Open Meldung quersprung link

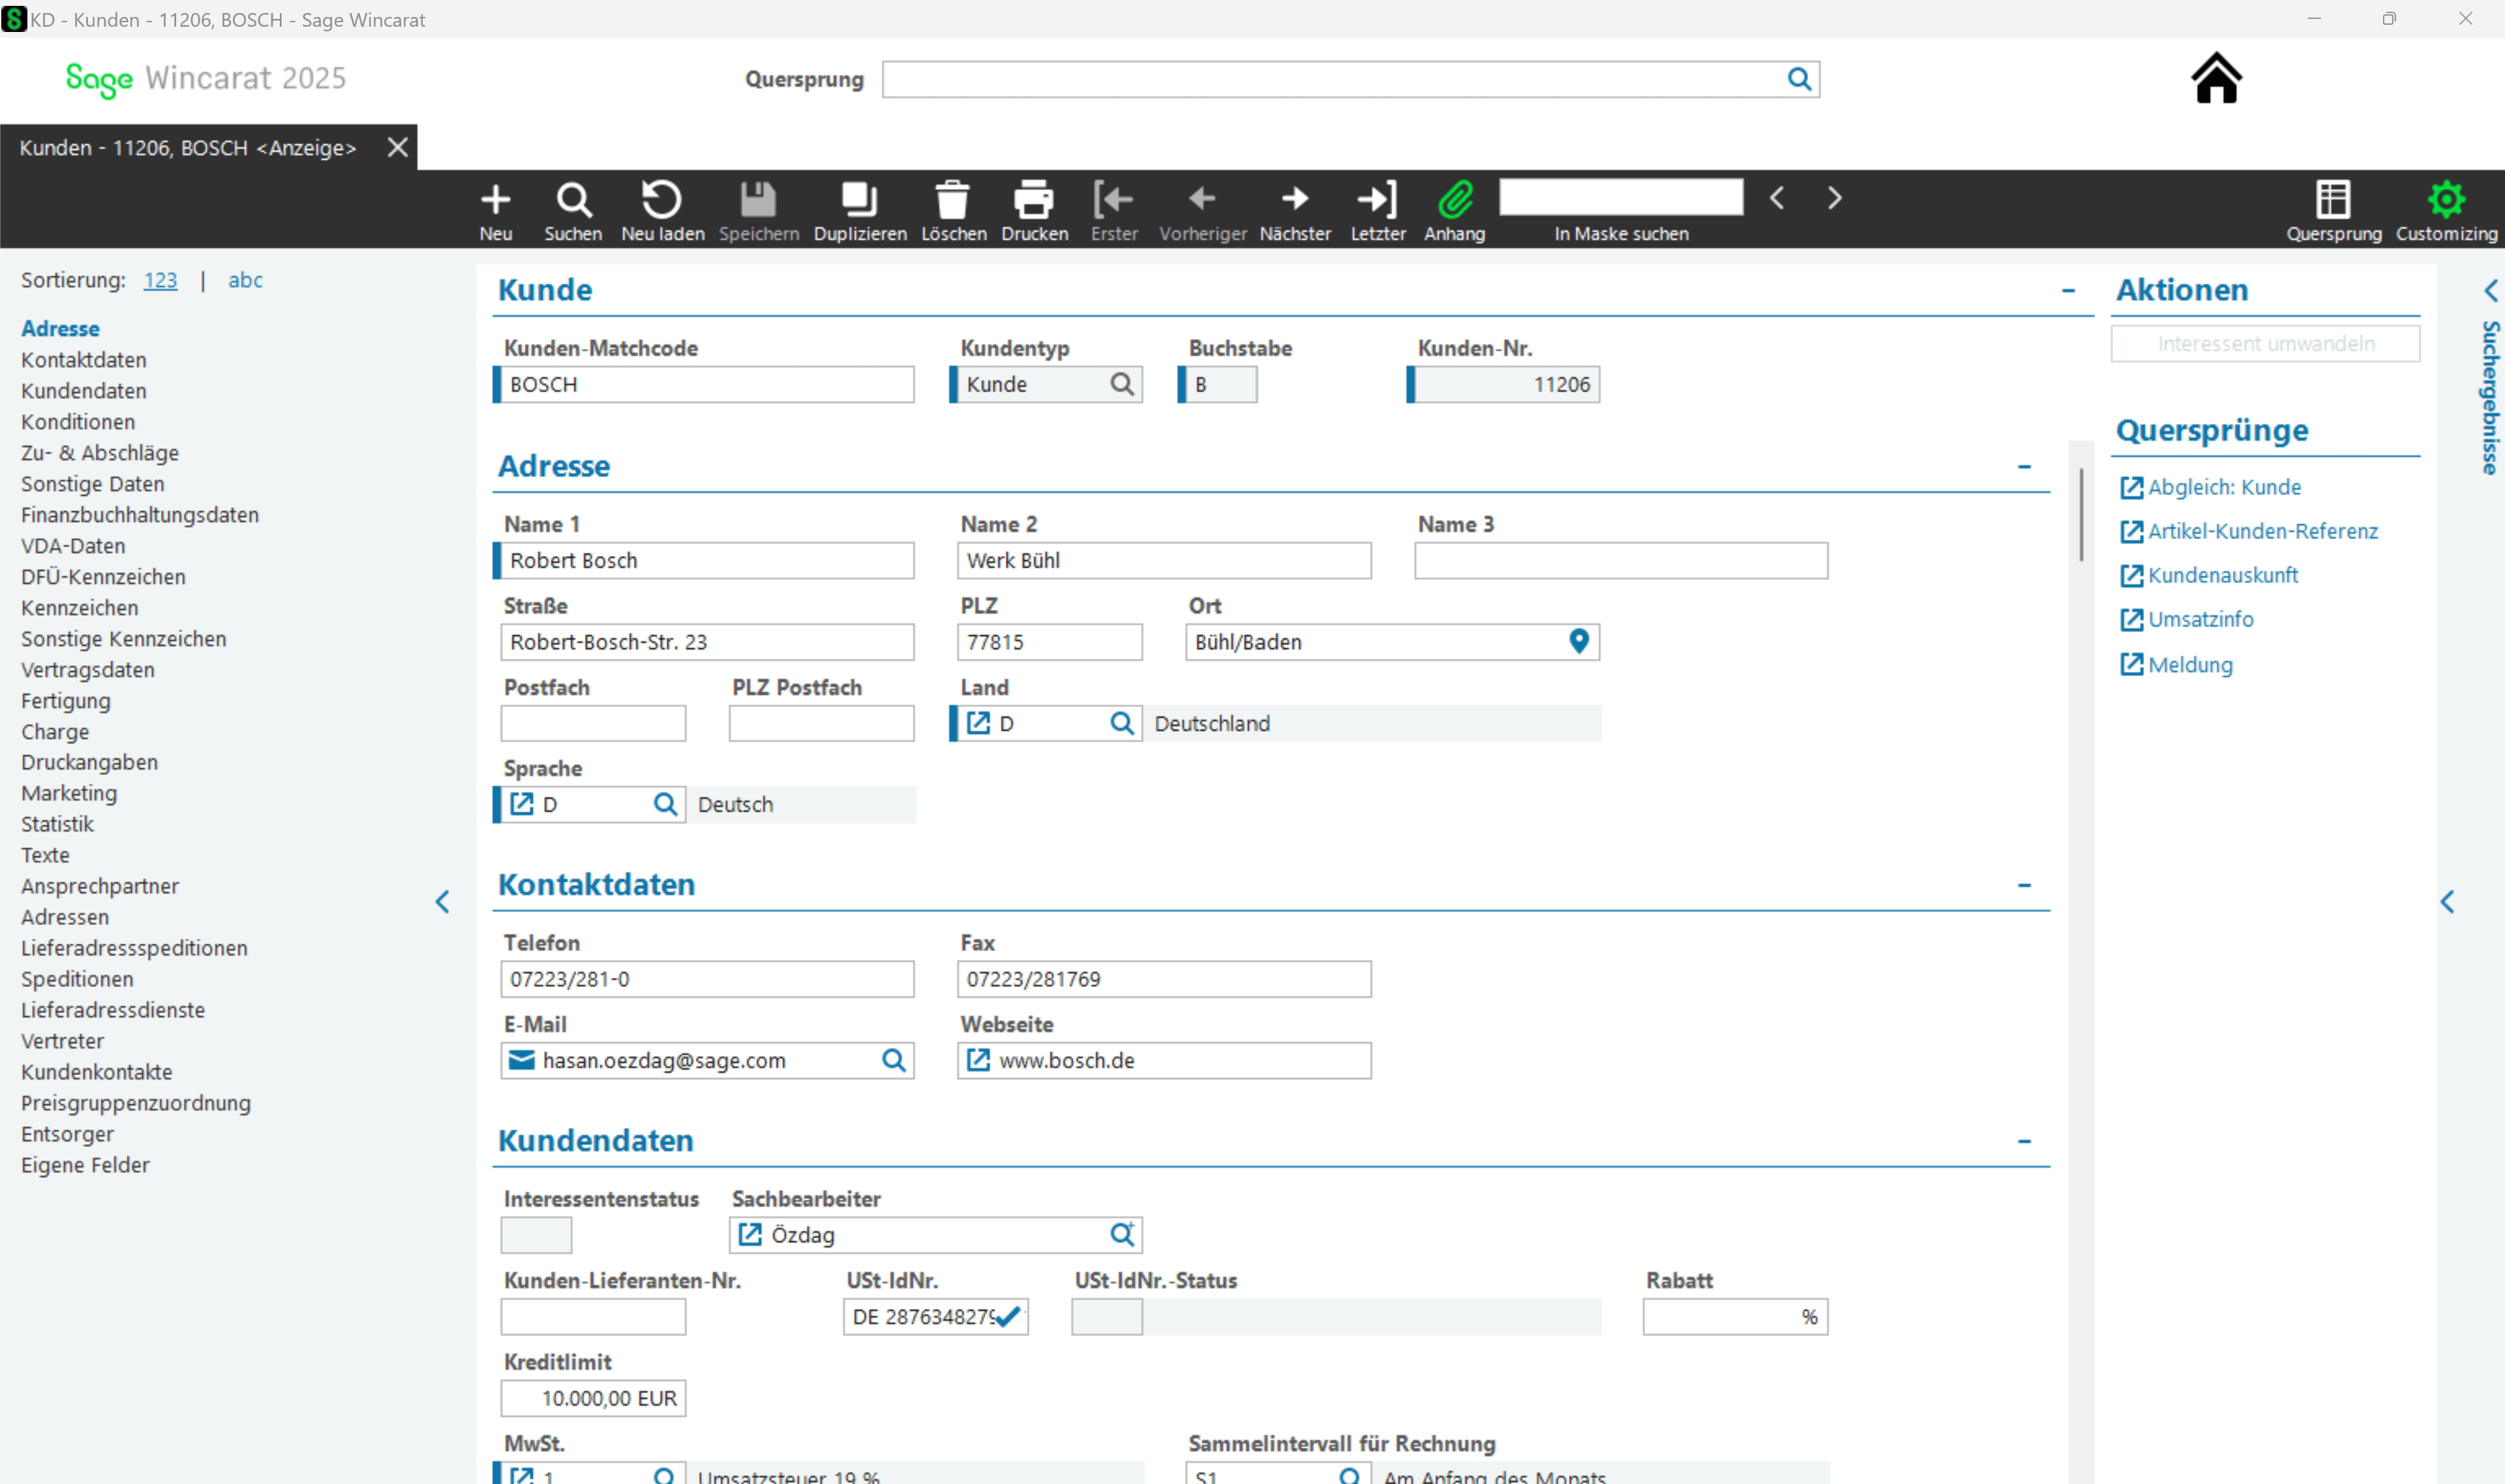pyautogui.click(x=2190, y=665)
